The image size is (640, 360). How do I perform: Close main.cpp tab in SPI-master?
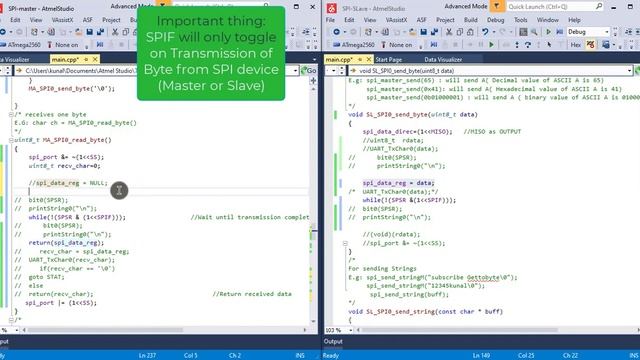pyautogui.click(x=95, y=60)
